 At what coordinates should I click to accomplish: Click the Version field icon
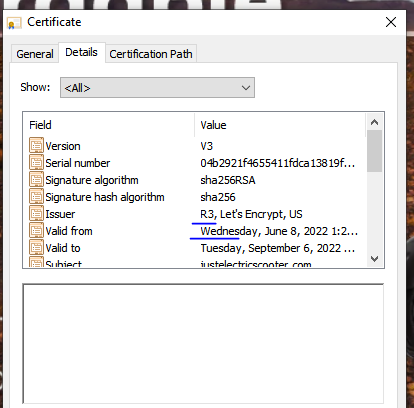[36, 145]
